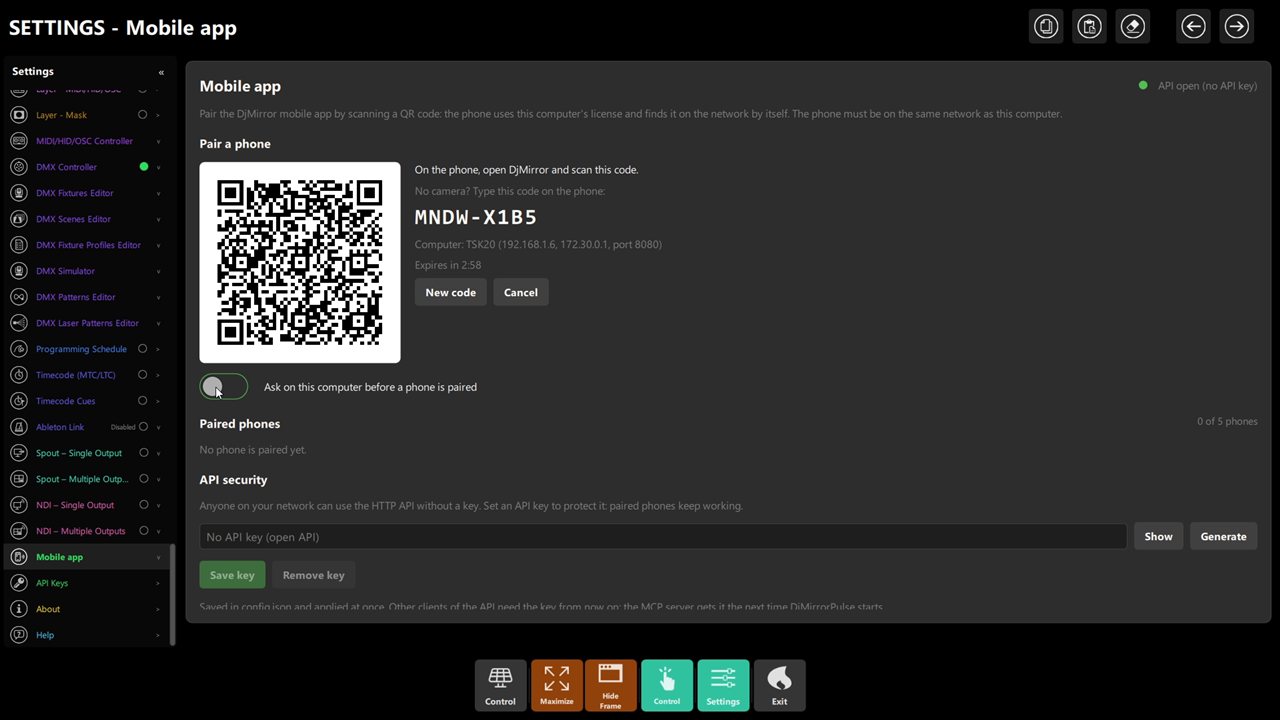
Task: Enable the Programming Schedule circle toggle
Action: pyautogui.click(x=143, y=349)
